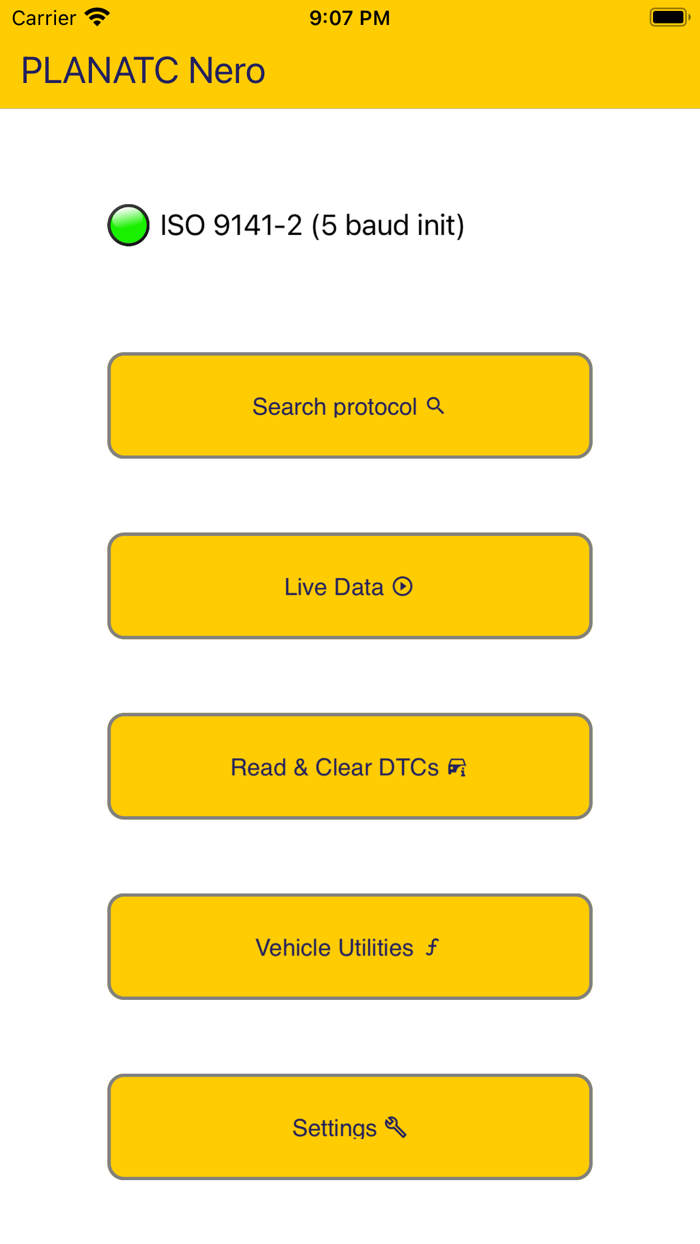Tap the 9:07 PM clock display
Viewport: 700px width, 1244px height.
tap(349, 16)
